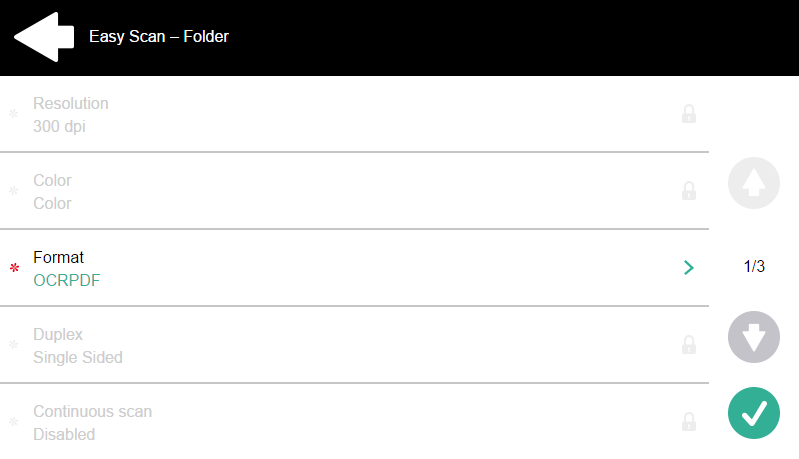Click the Duplex lock icon
Image resolution: width=799 pixels, height=459 pixels.
[x=689, y=345]
